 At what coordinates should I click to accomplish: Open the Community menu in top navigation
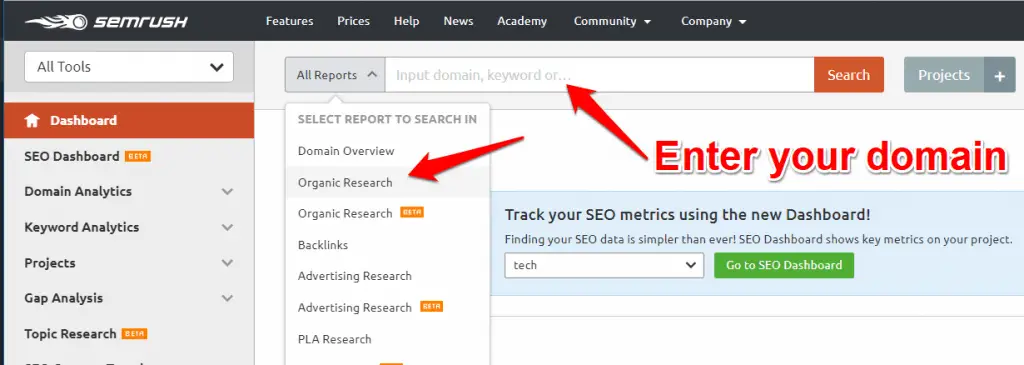(613, 21)
